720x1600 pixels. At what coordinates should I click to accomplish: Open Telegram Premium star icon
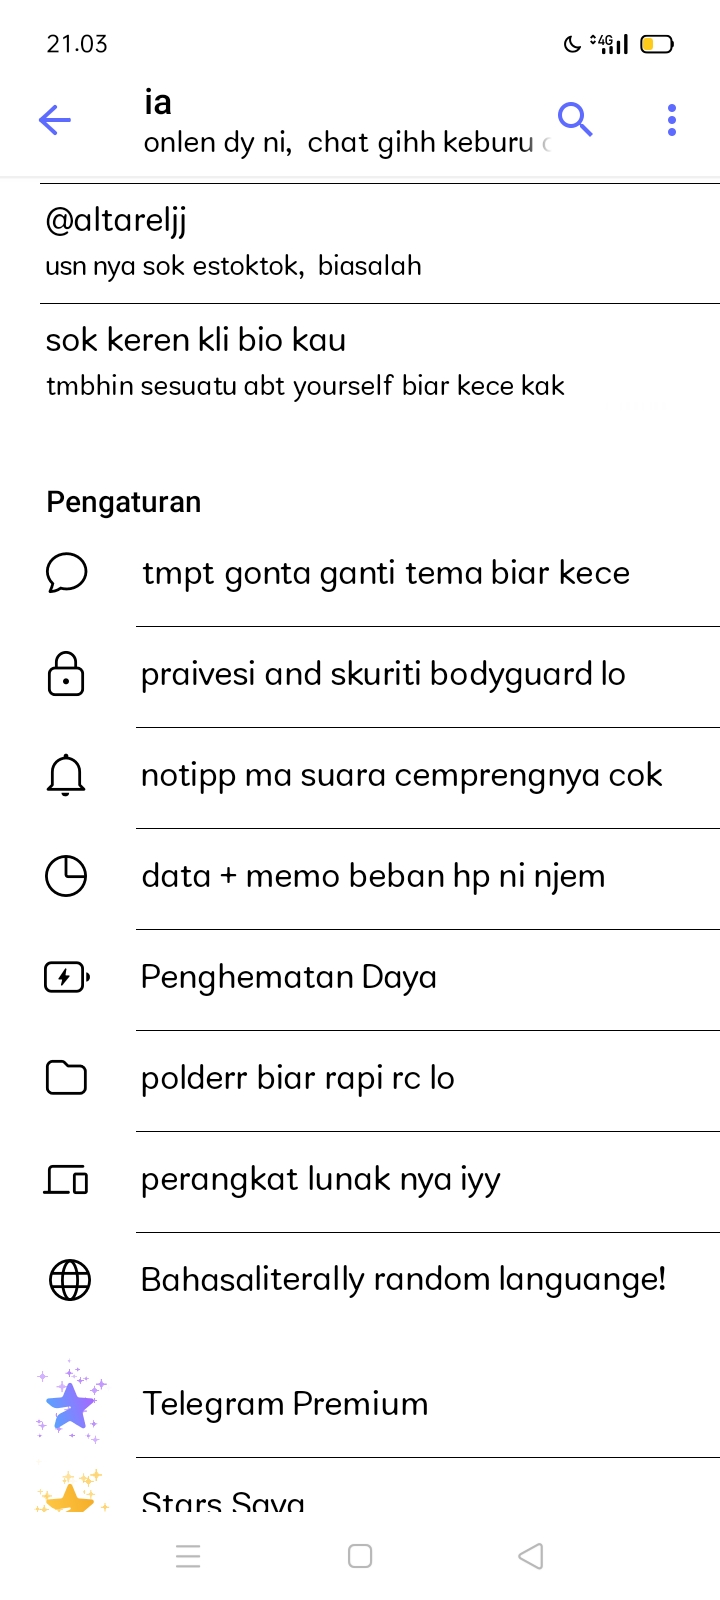70,1403
